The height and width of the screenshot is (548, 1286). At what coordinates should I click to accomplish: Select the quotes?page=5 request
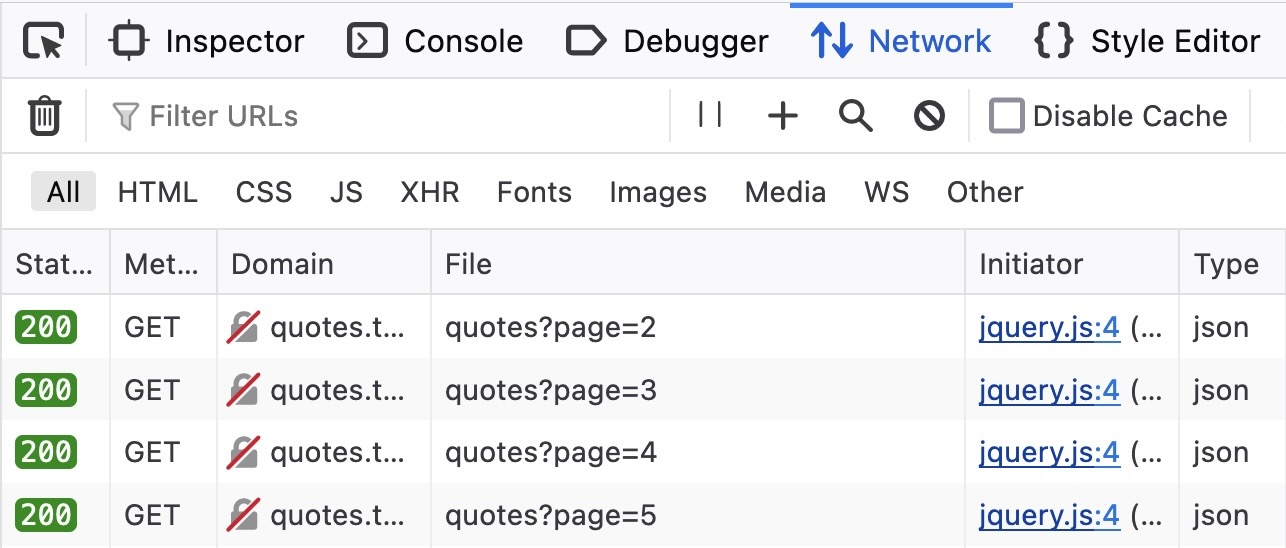pyautogui.click(x=551, y=515)
